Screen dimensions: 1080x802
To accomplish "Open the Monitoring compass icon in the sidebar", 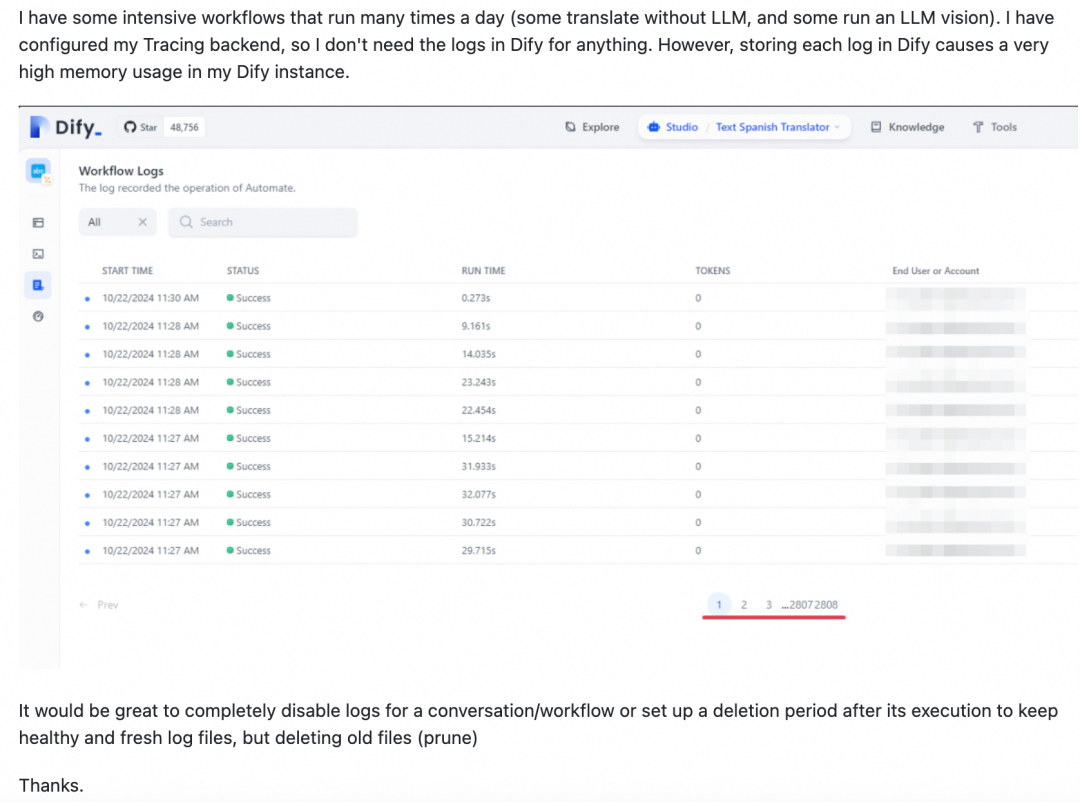I will pyautogui.click(x=39, y=316).
